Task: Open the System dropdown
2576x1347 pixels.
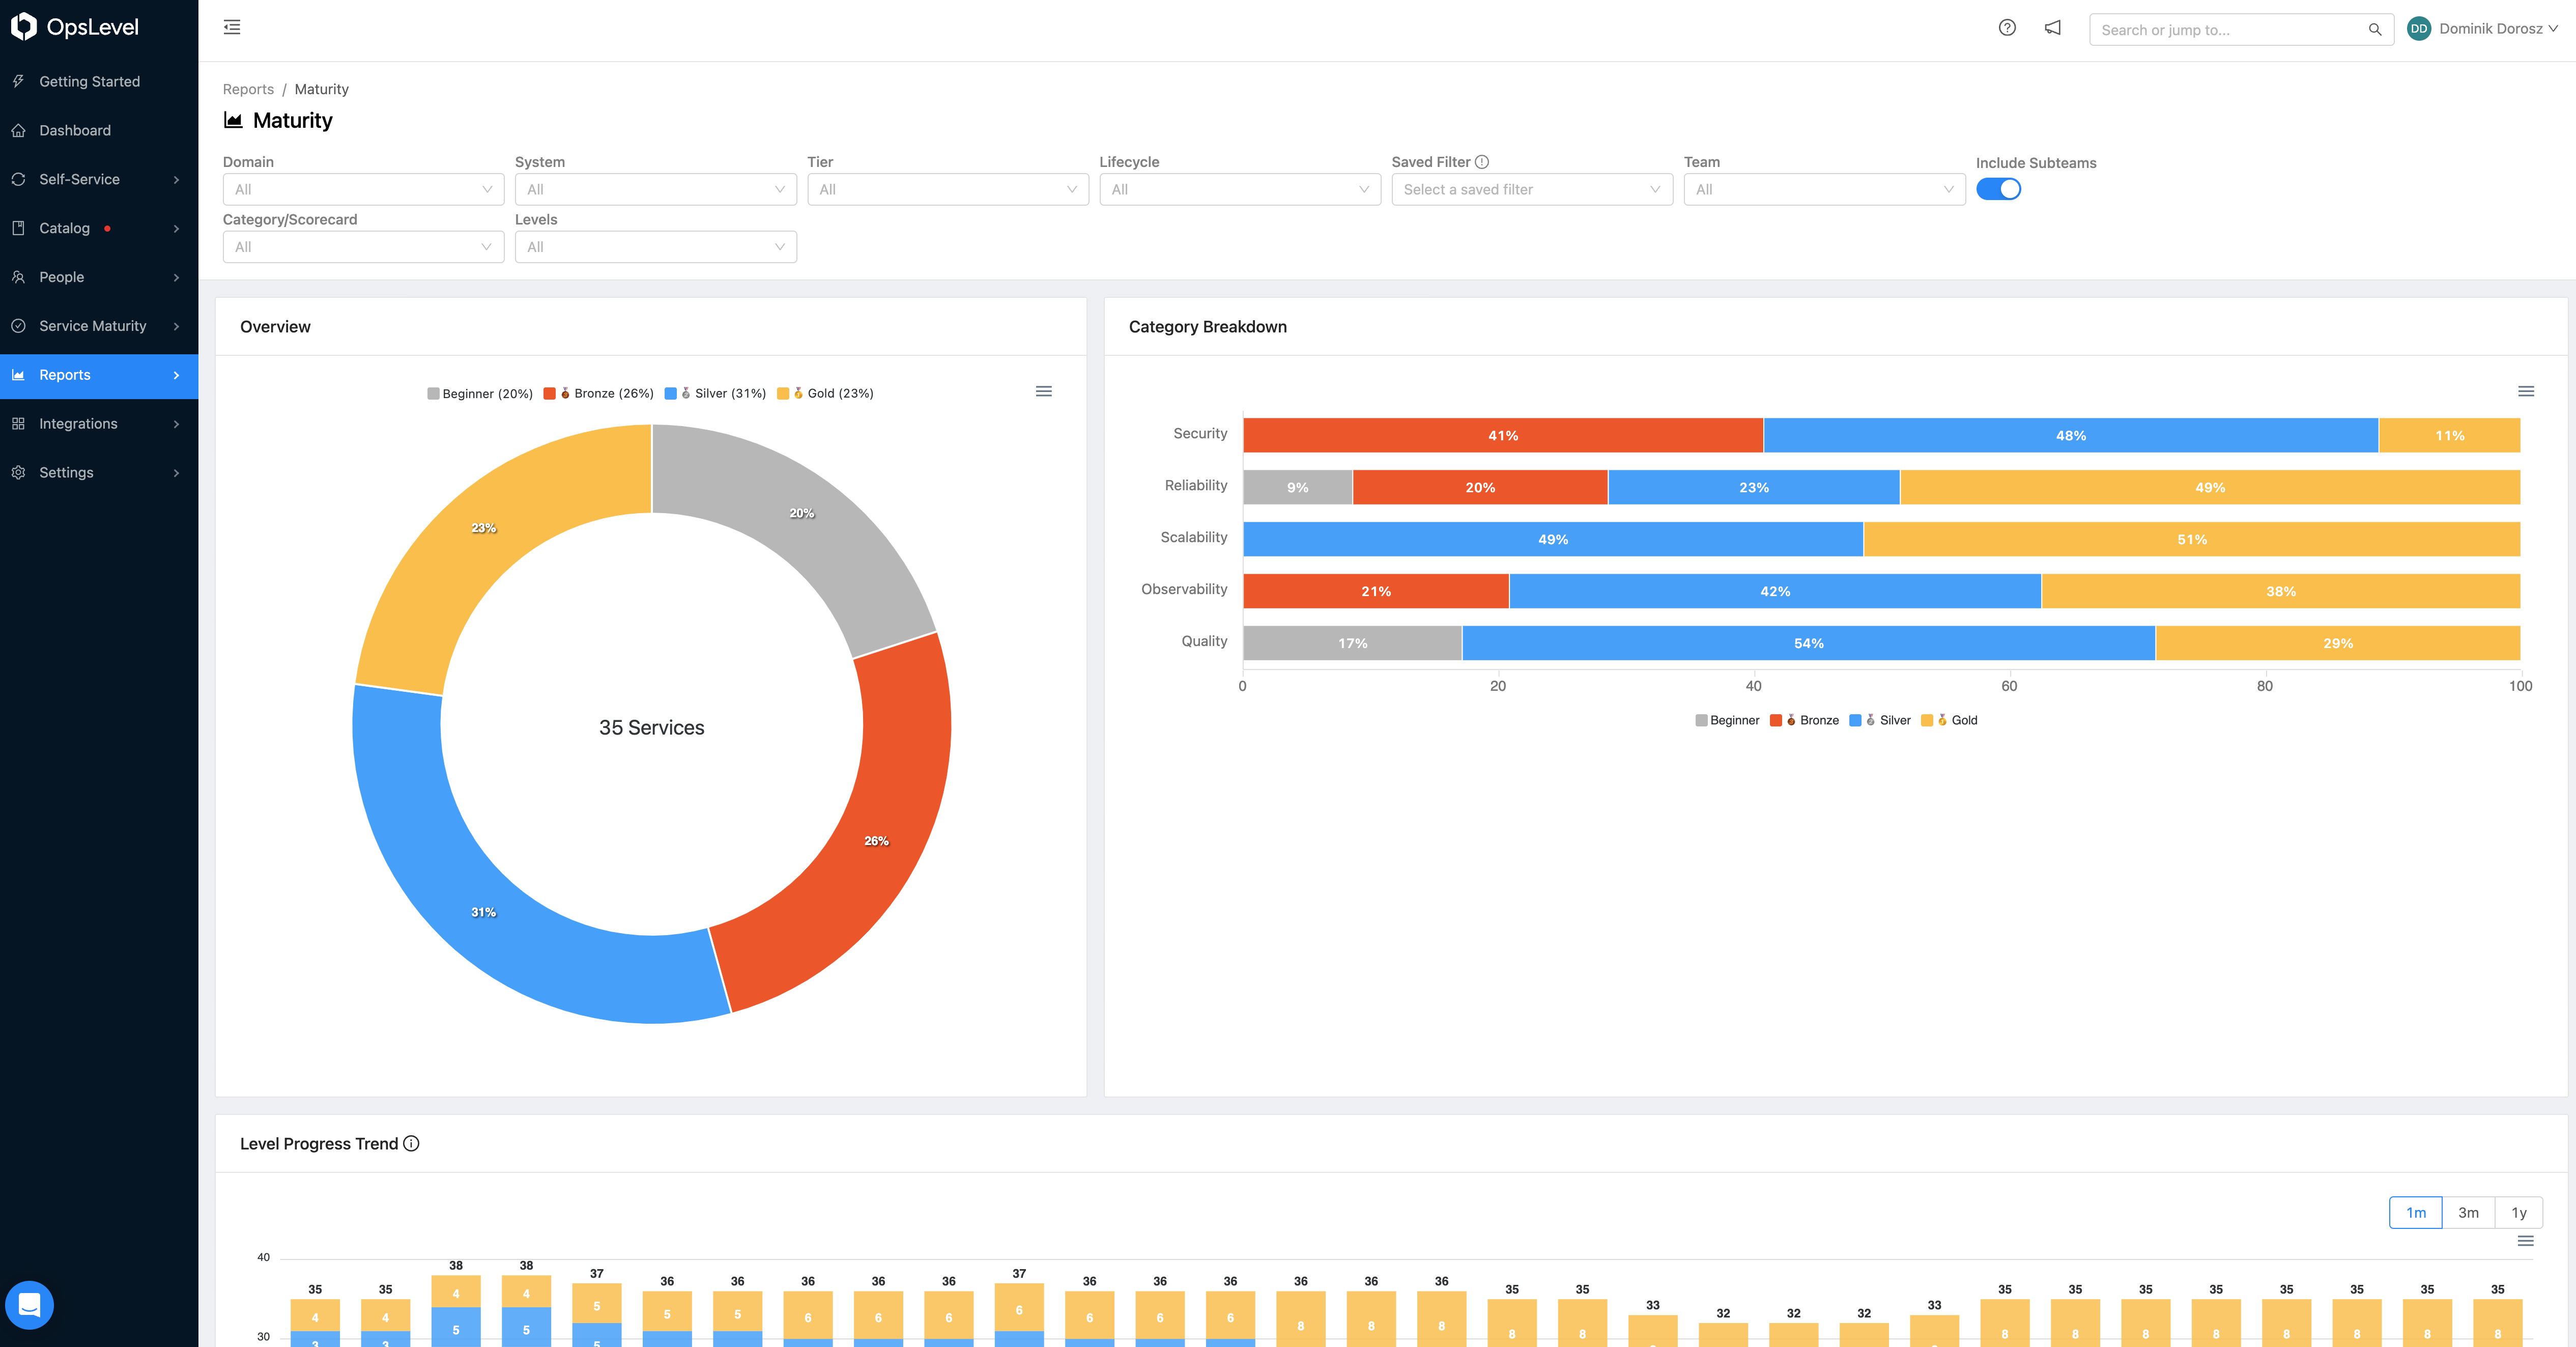Action: click(x=655, y=189)
